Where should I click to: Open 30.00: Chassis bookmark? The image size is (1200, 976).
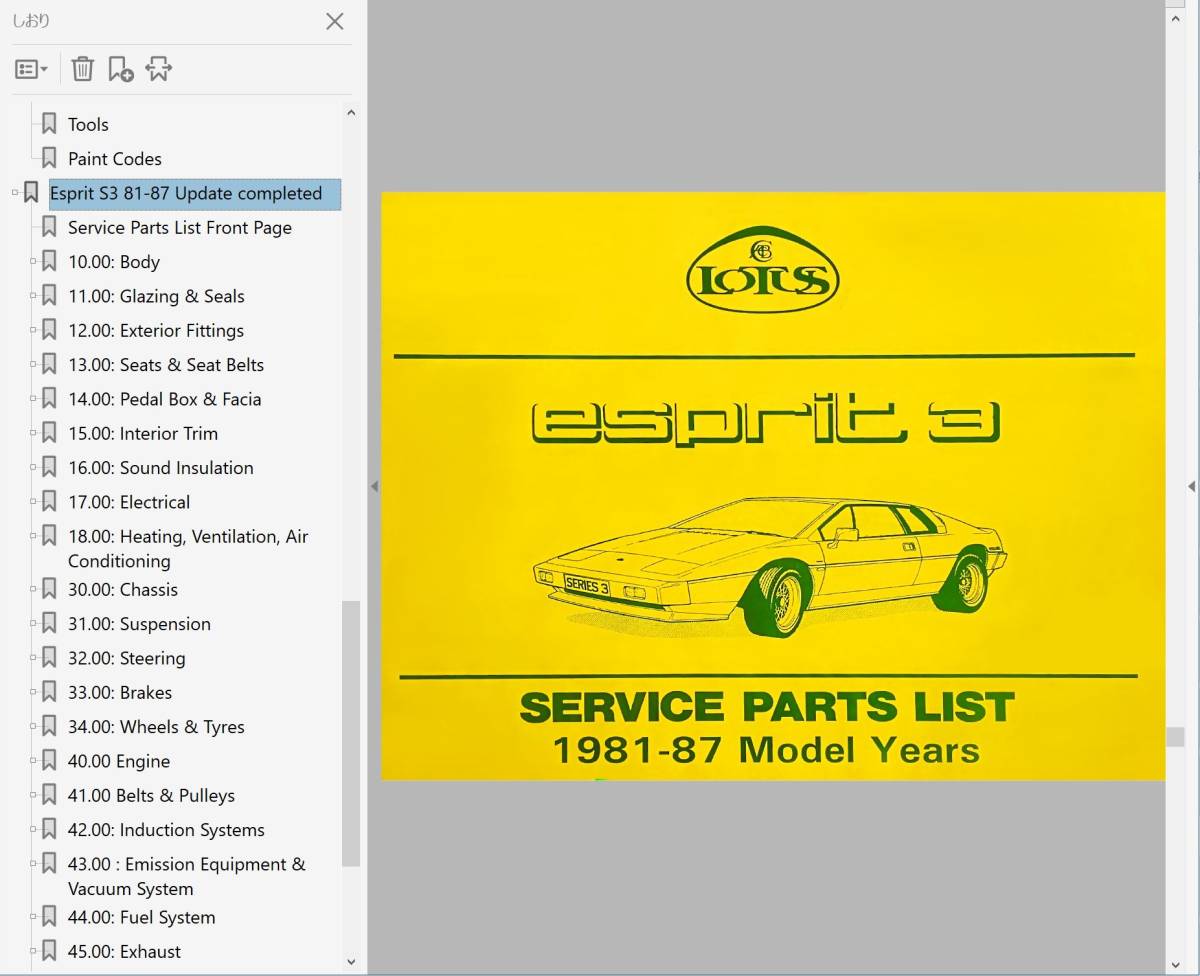coord(123,590)
